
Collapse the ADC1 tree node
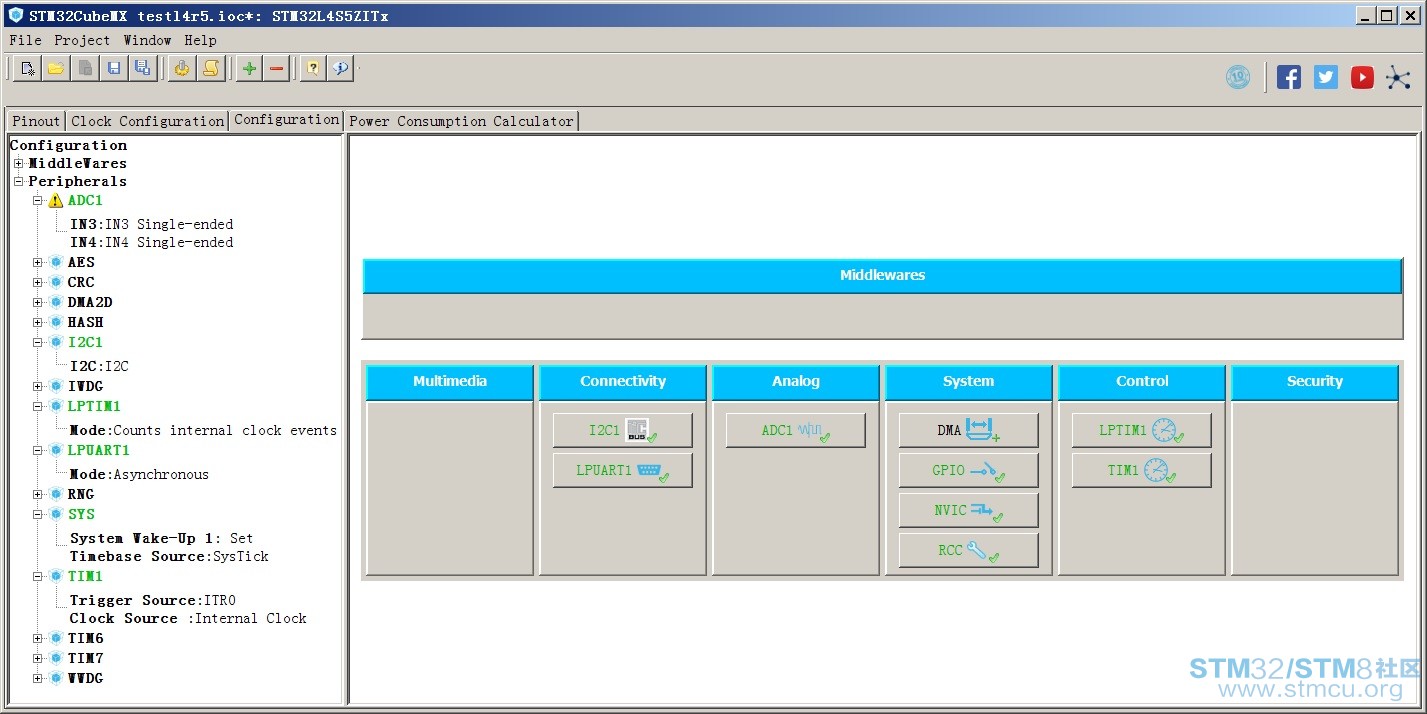point(38,201)
